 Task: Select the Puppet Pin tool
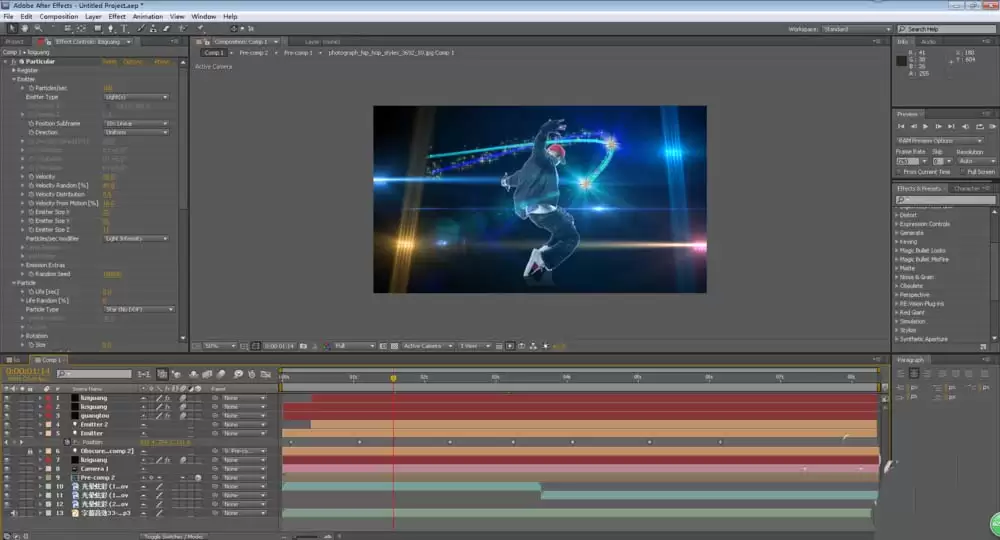(200, 29)
